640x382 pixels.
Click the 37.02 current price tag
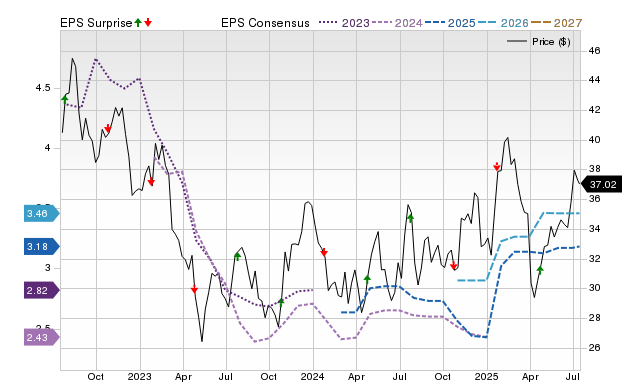(601, 184)
